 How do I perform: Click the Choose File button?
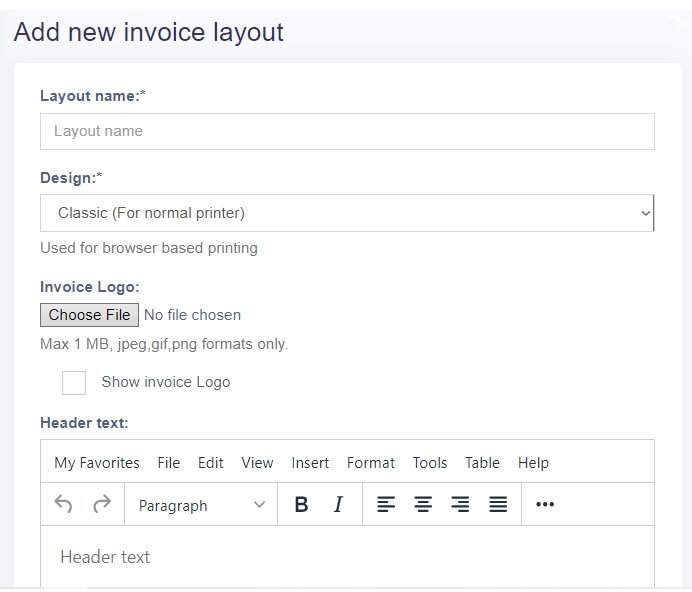[90, 315]
